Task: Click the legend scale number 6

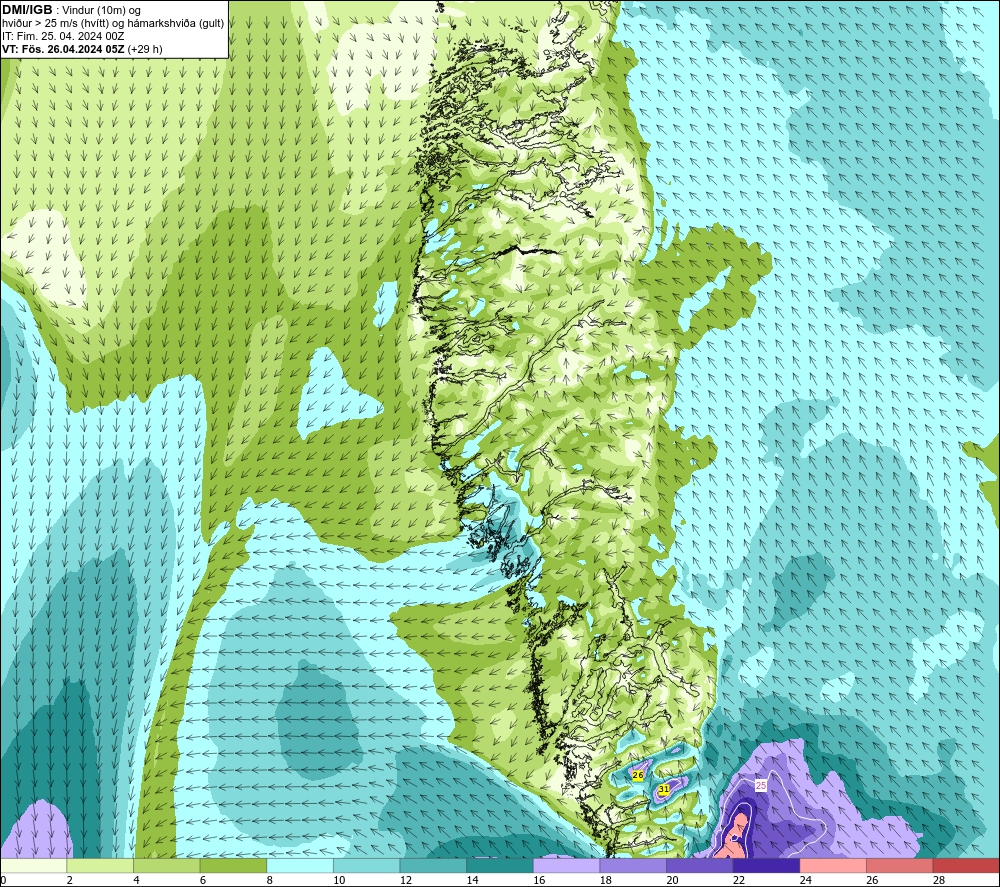Action: click(203, 880)
